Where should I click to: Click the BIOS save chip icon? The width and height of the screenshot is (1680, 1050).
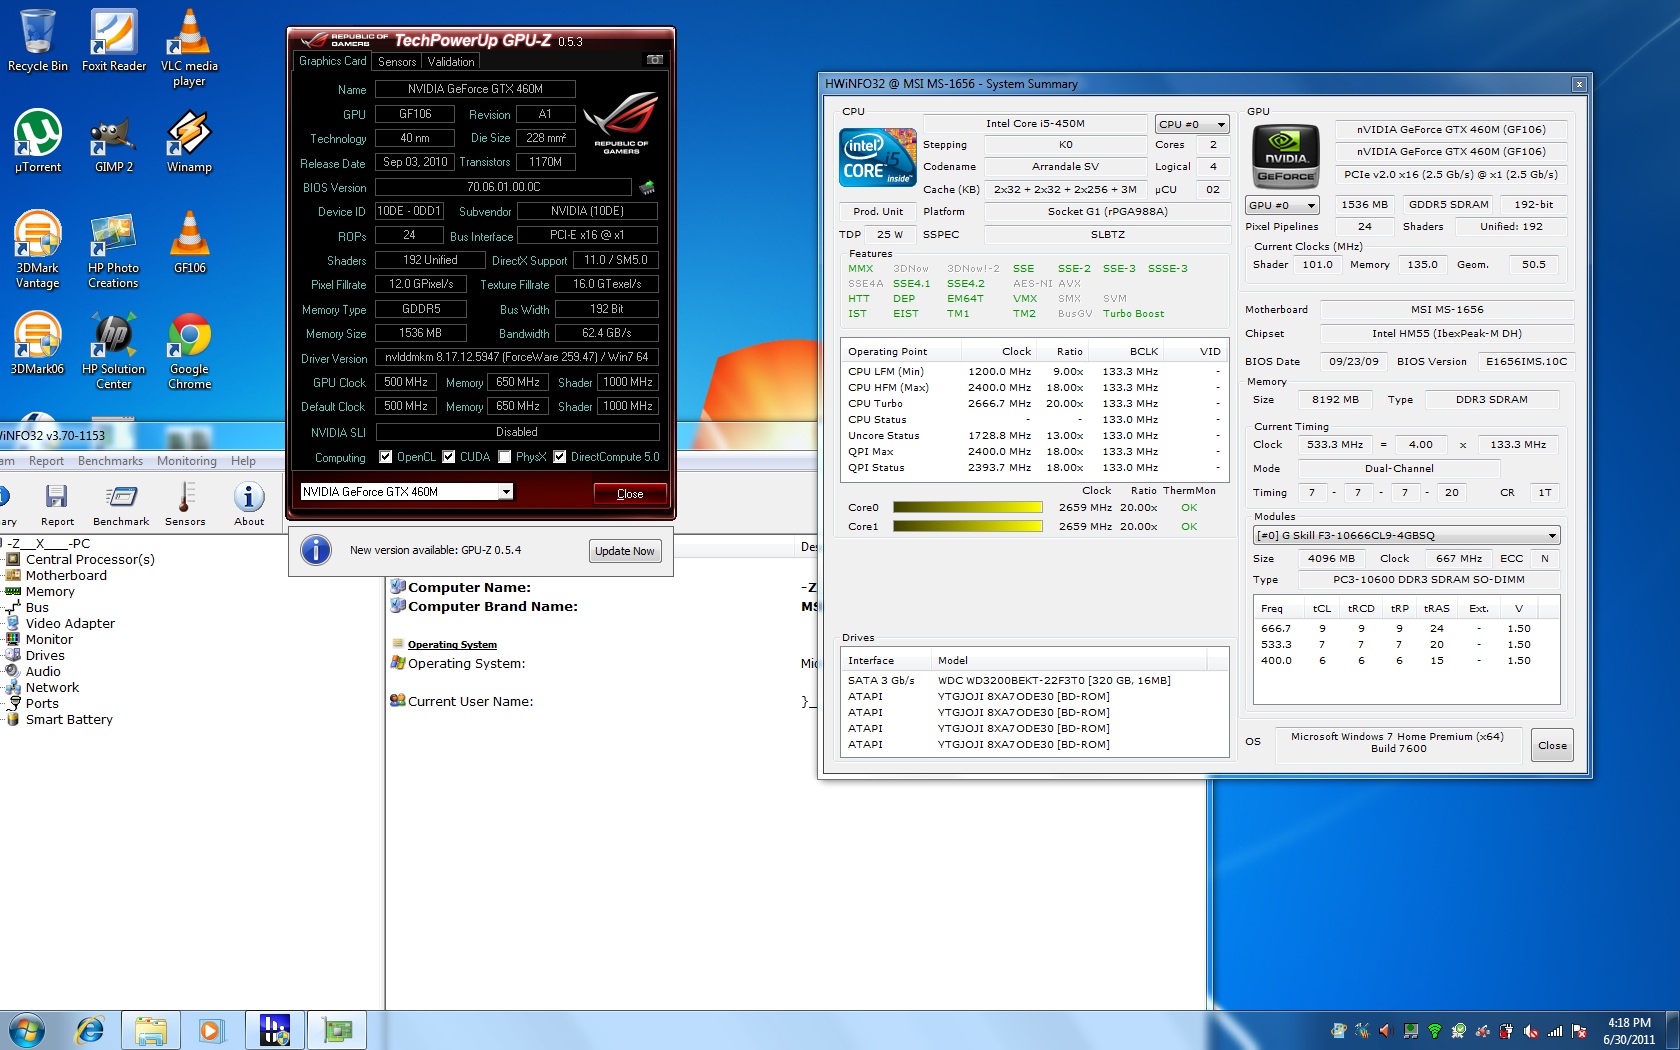tap(647, 187)
